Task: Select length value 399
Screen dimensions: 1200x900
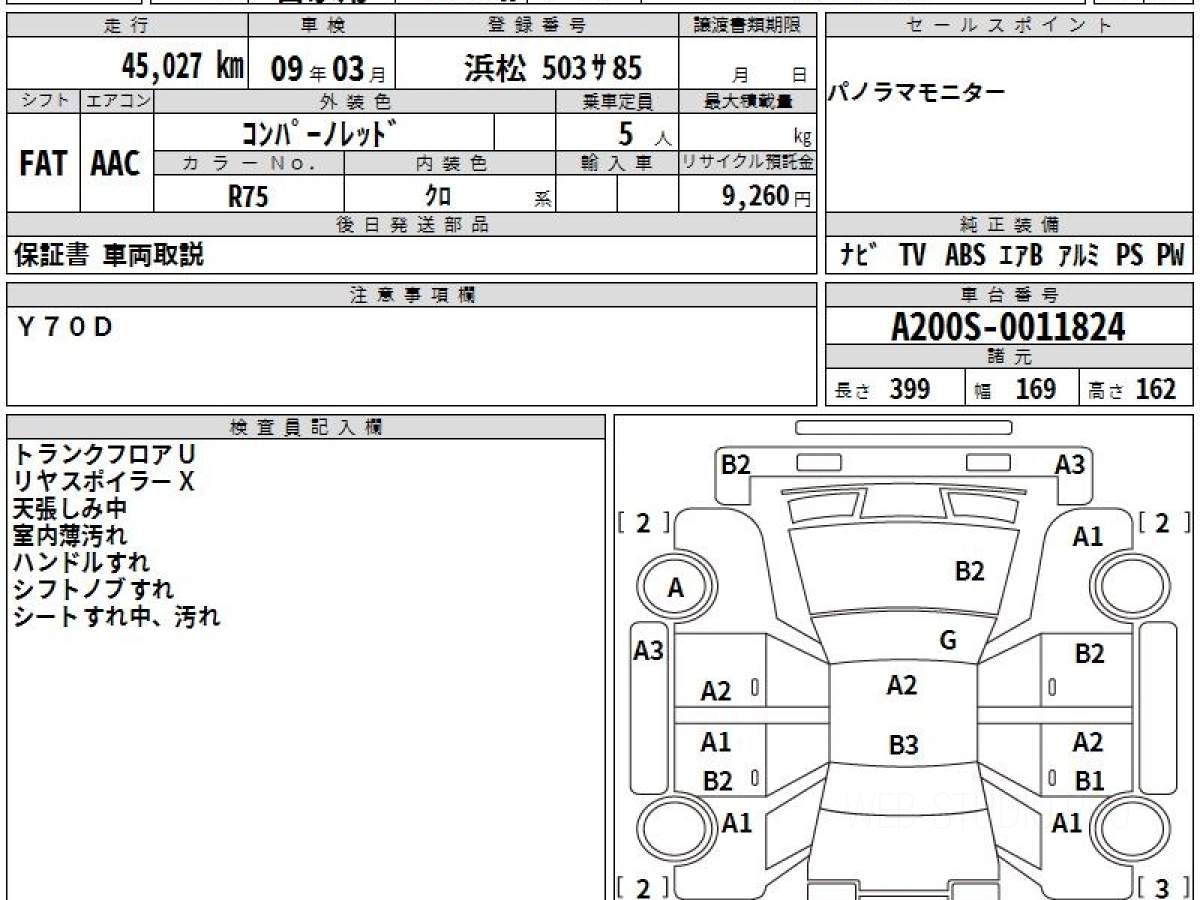Action: [910, 389]
